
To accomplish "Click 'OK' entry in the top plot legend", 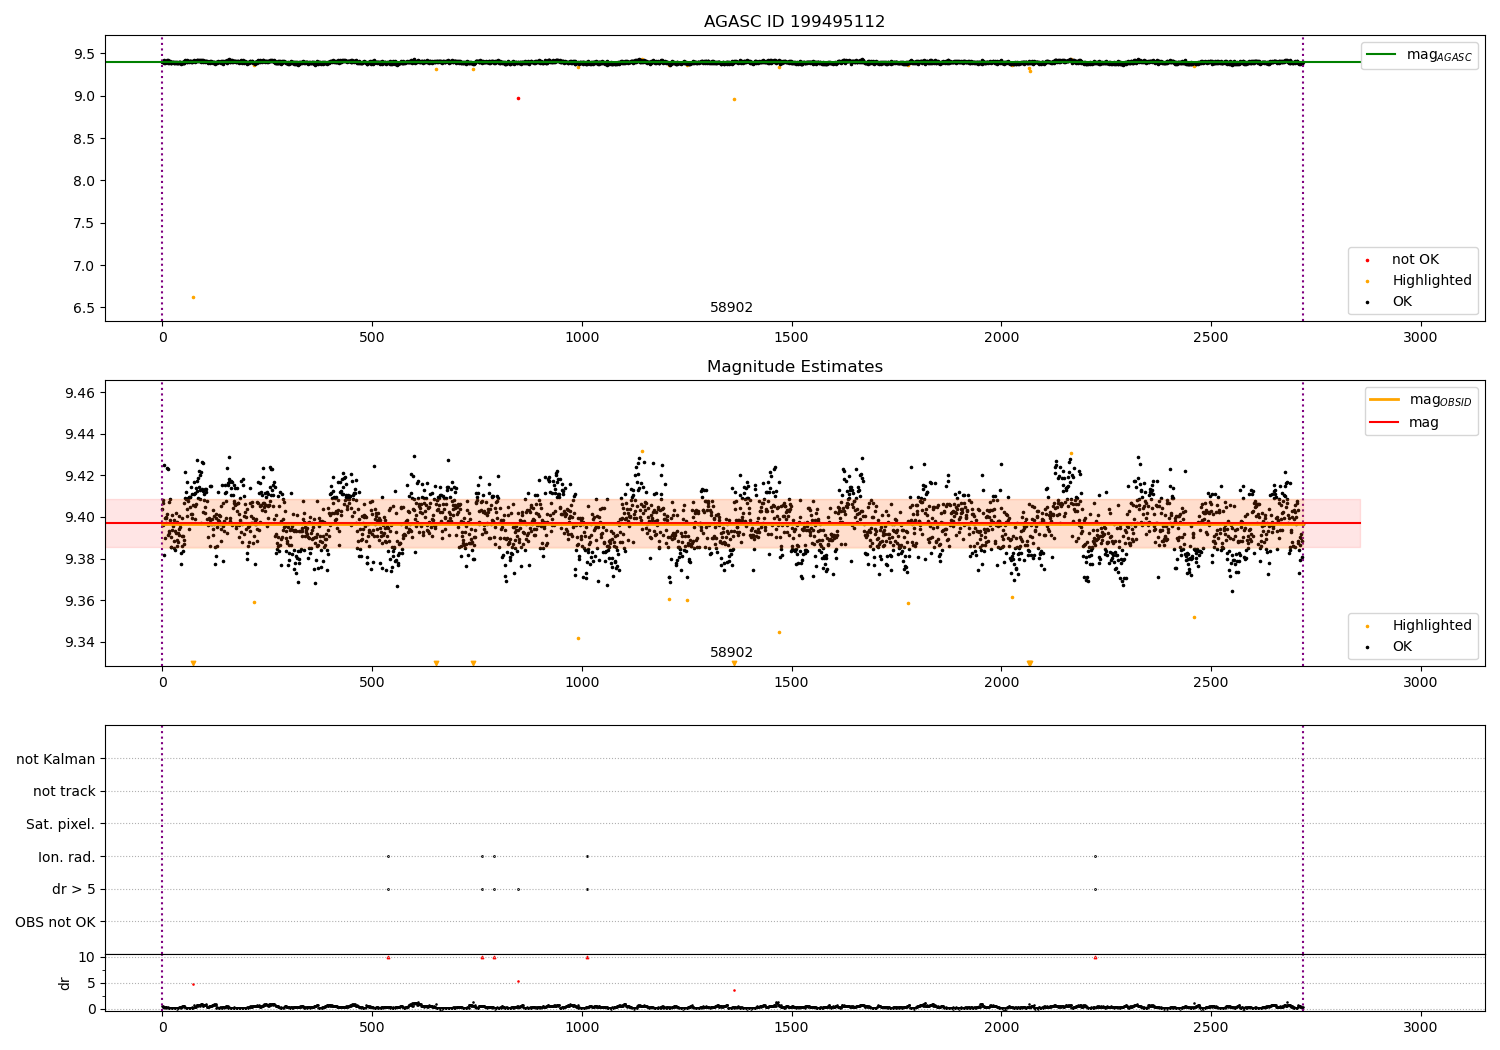I will point(1402,301).
